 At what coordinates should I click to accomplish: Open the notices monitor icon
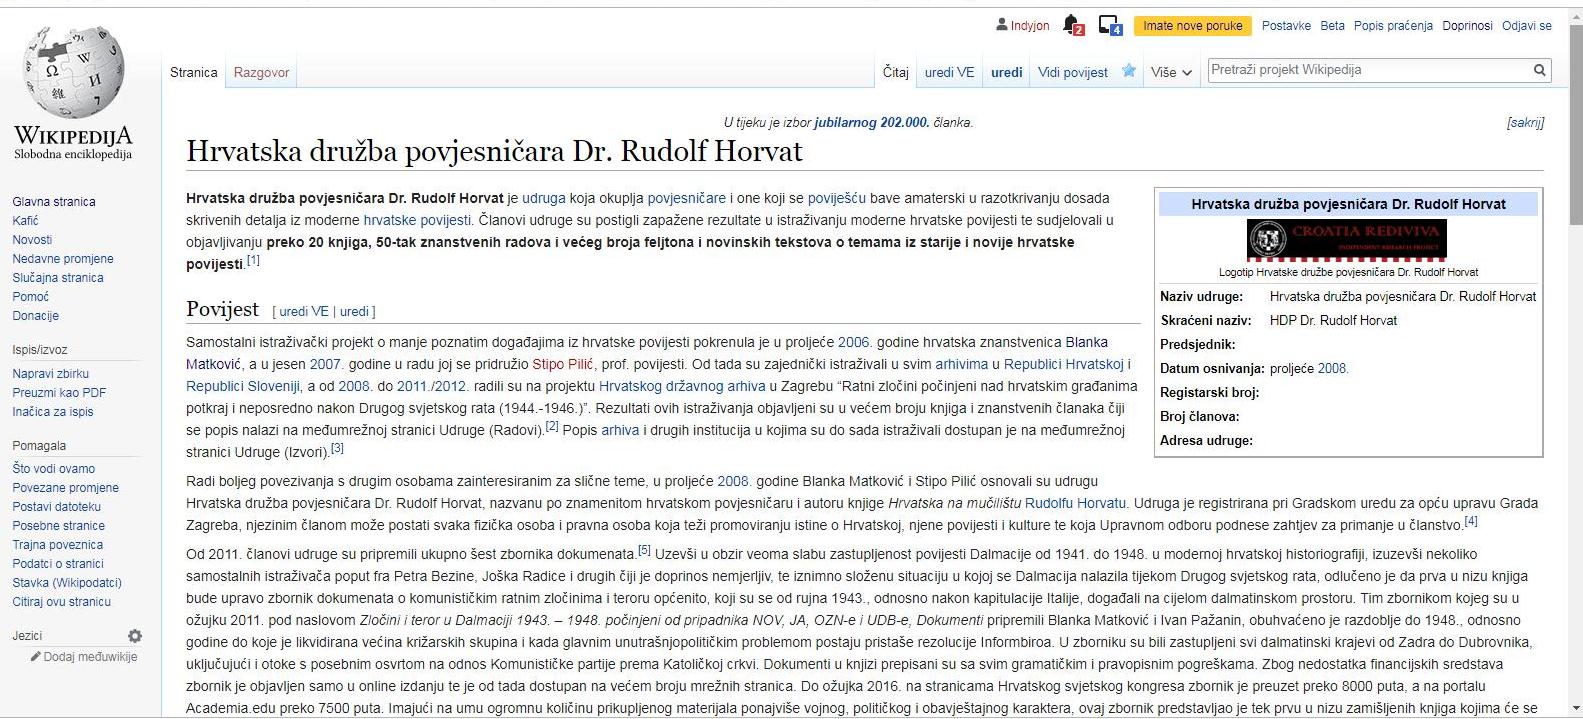click(1108, 25)
